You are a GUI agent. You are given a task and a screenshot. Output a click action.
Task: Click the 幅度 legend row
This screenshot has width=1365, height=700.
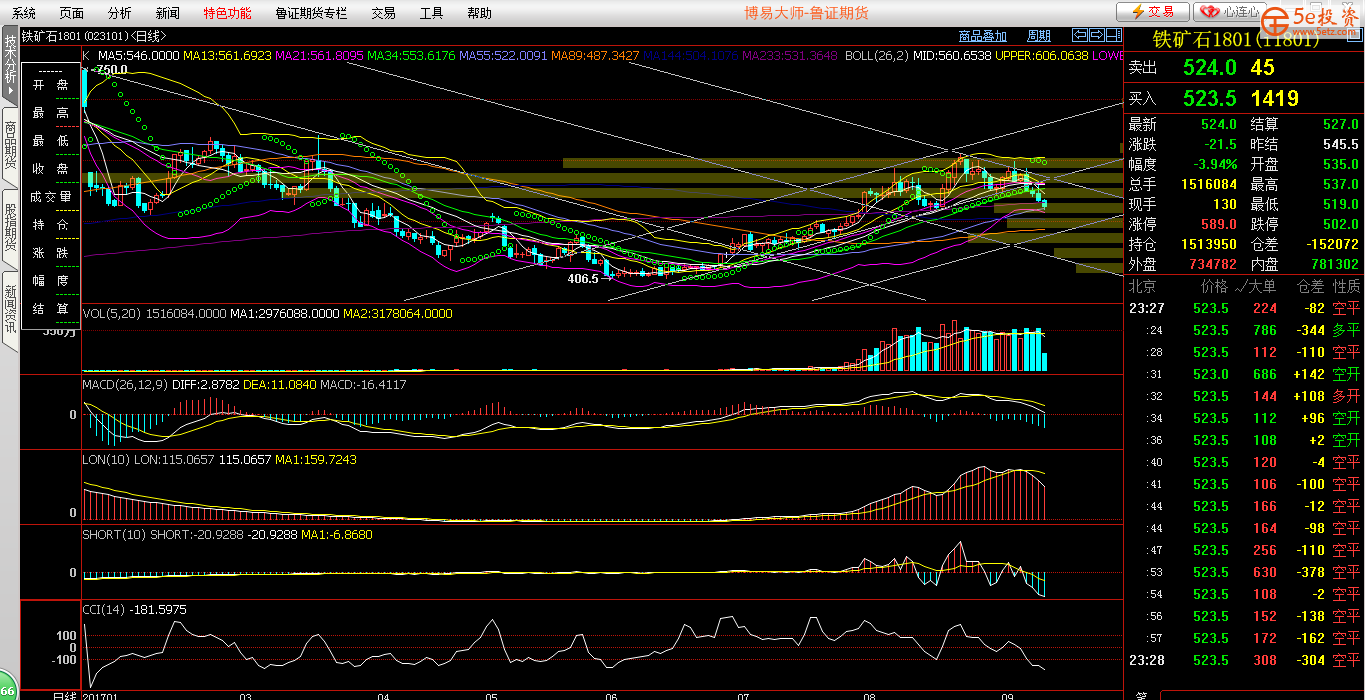(x=51, y=281)
